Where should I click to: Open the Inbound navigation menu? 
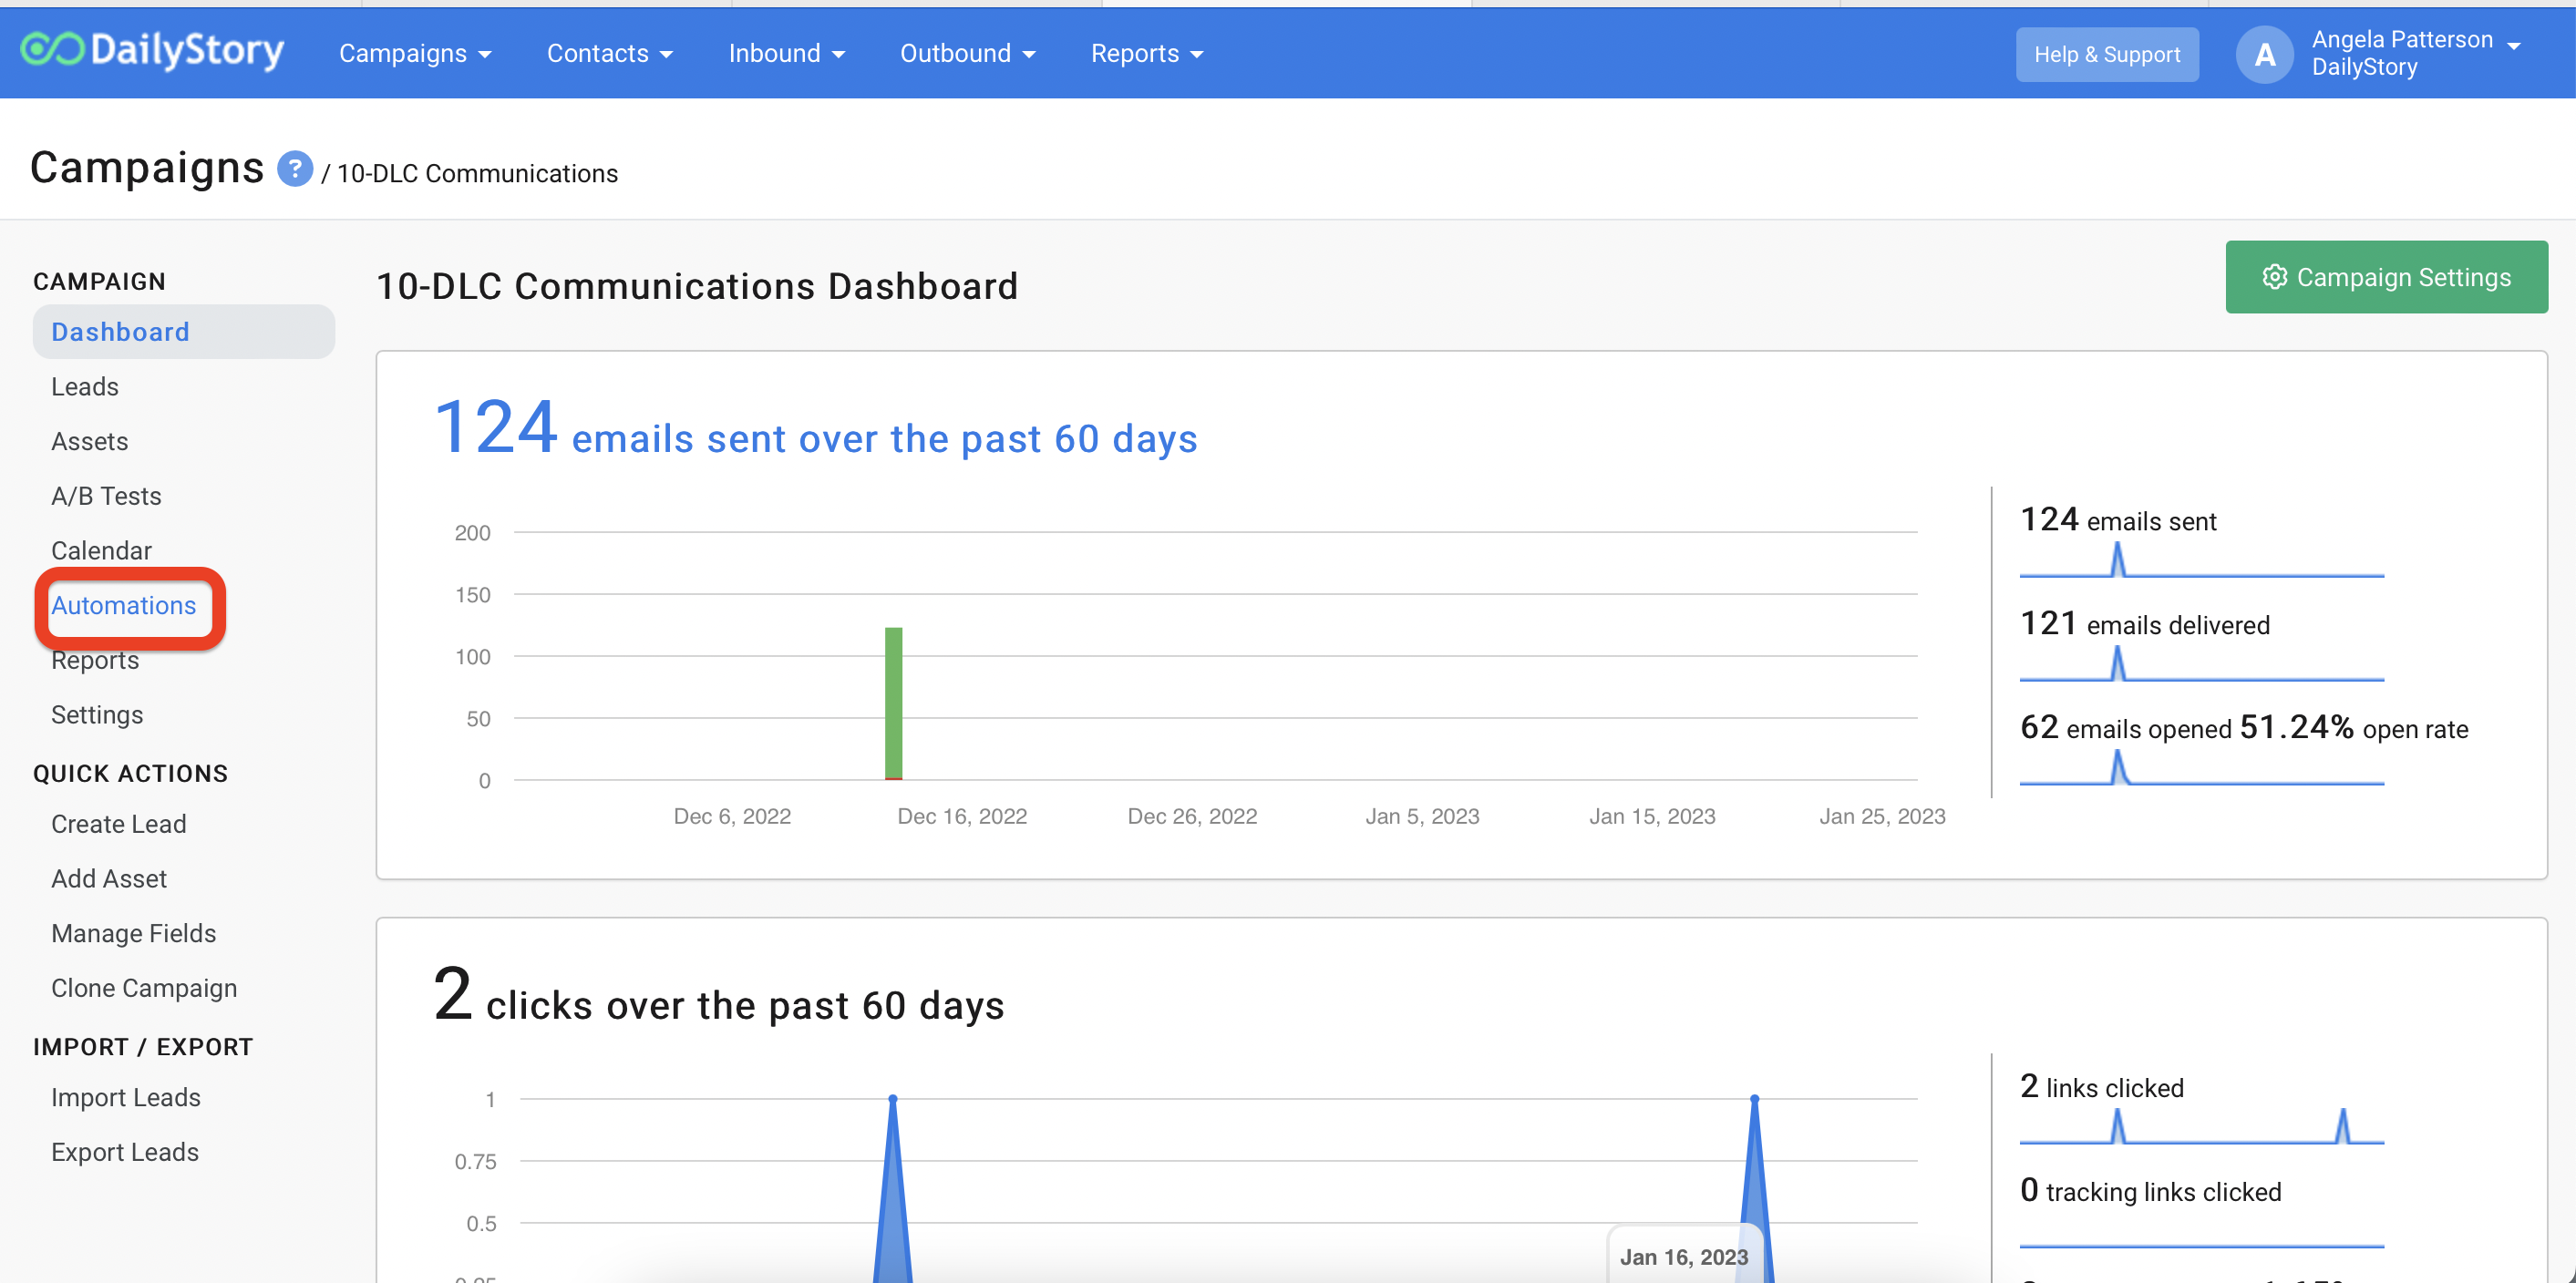[786, 54]
